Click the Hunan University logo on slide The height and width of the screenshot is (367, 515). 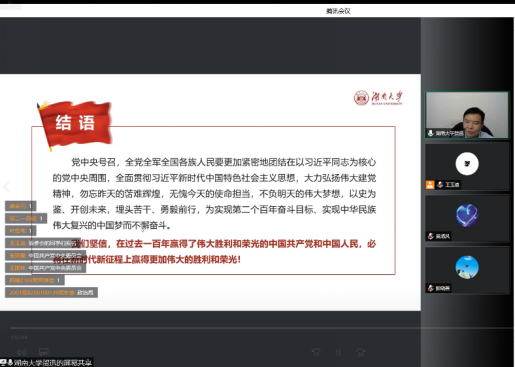[x=378, y=98]
